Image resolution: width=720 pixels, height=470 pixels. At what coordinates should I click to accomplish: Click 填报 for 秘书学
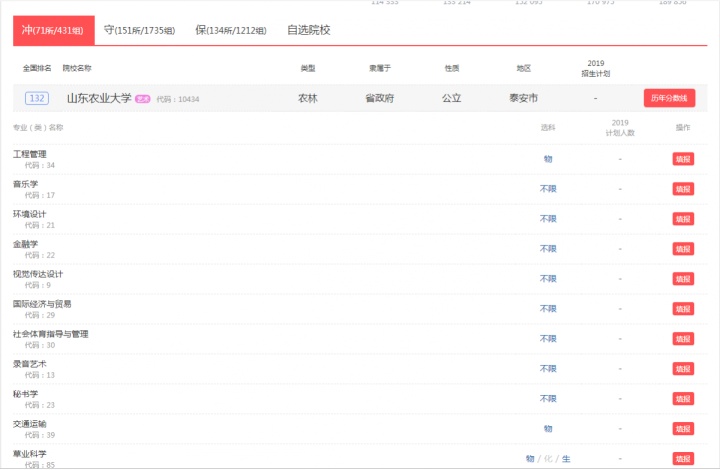click(x=683, y=399)
